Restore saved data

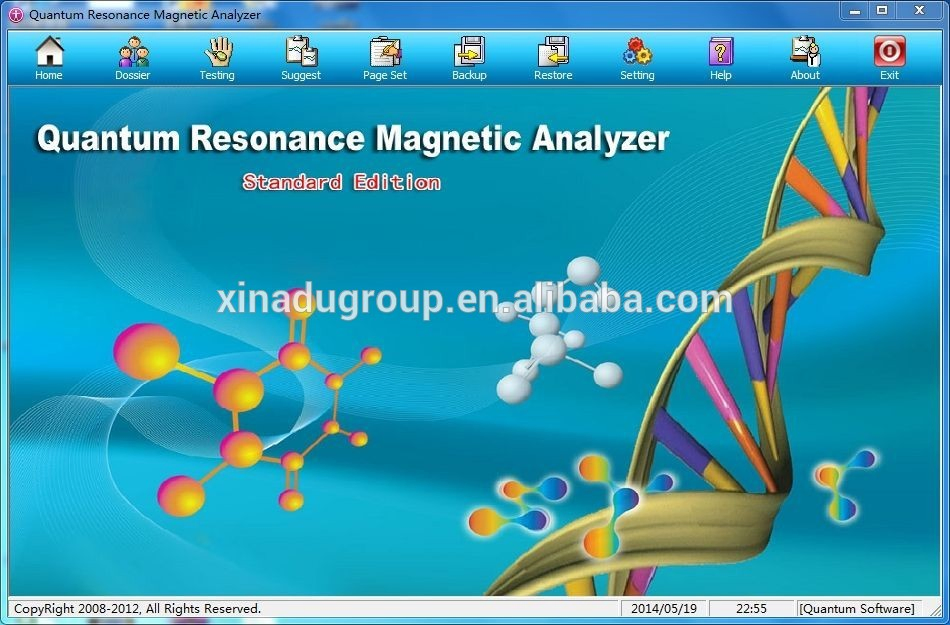tap(552, 55)
